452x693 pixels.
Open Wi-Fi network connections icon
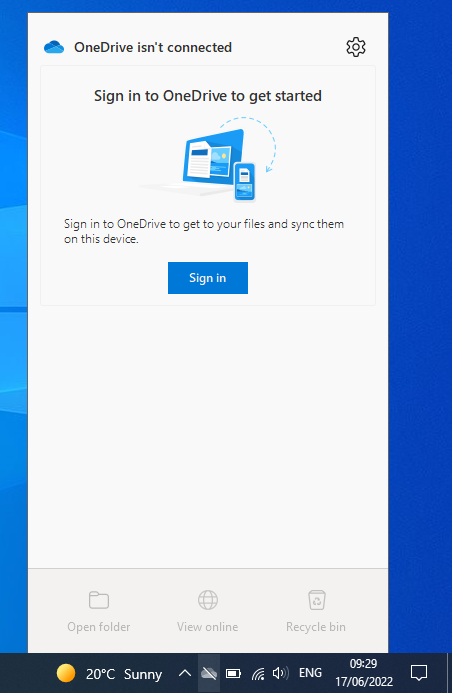coord(258,674)
